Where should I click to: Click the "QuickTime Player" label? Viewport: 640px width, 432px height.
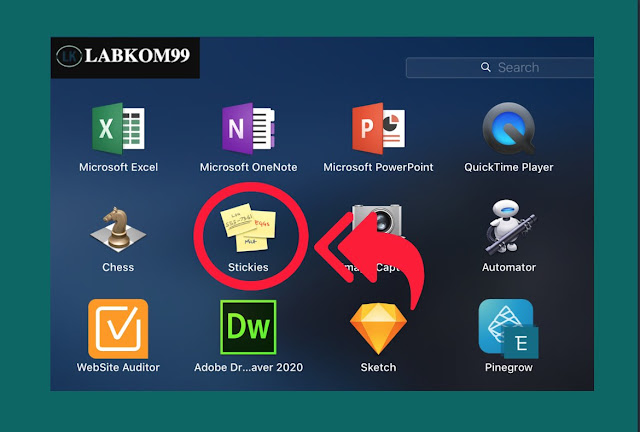tap(509, 167)
